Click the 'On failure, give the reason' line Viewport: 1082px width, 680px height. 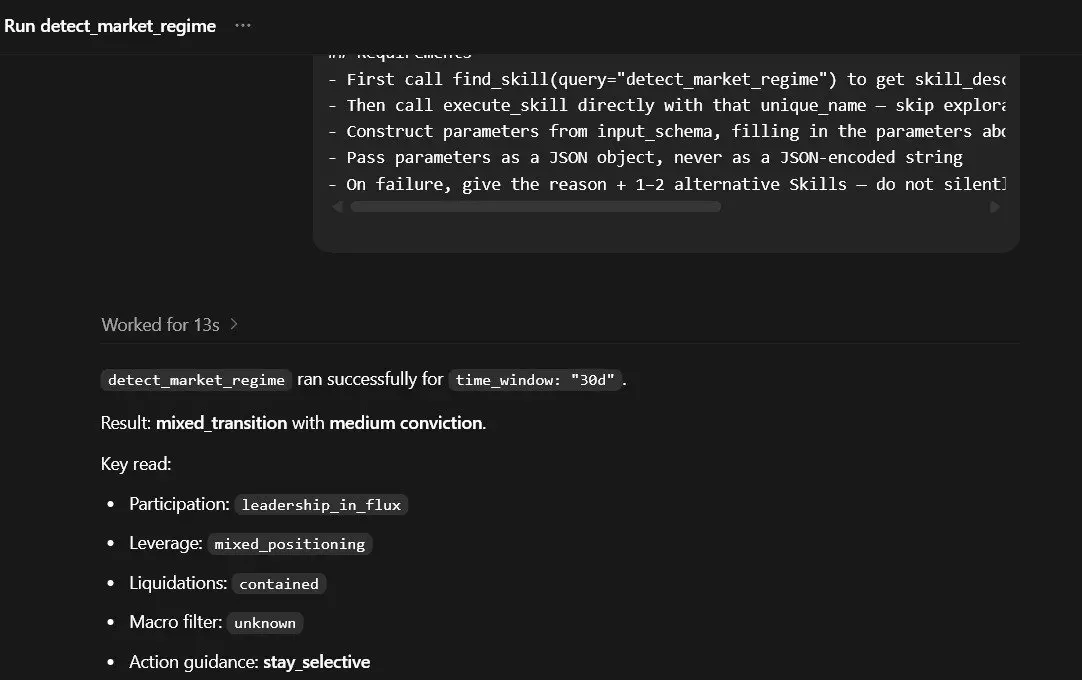click(667, 184)
